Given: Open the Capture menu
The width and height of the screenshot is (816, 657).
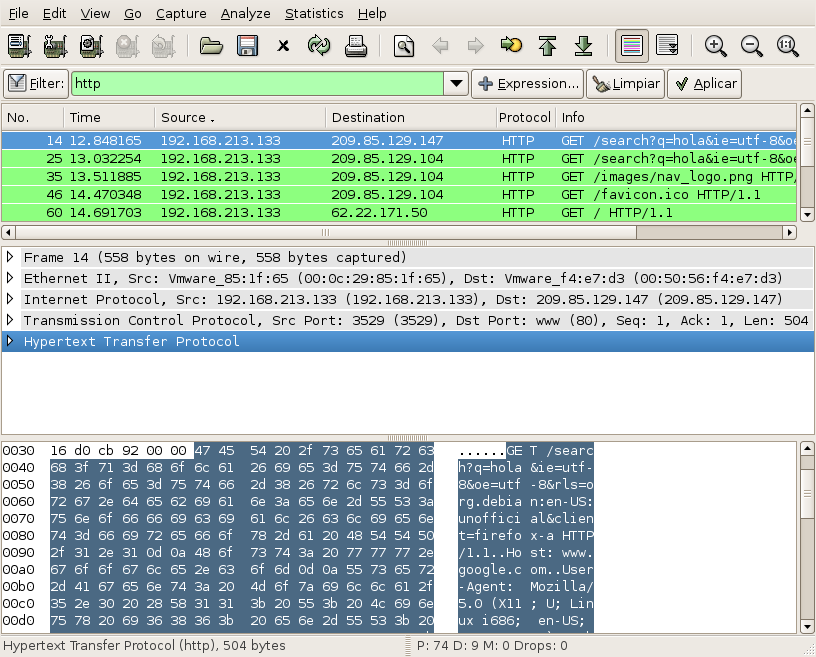Looking at the screenshot, I should tap(181, 14).
